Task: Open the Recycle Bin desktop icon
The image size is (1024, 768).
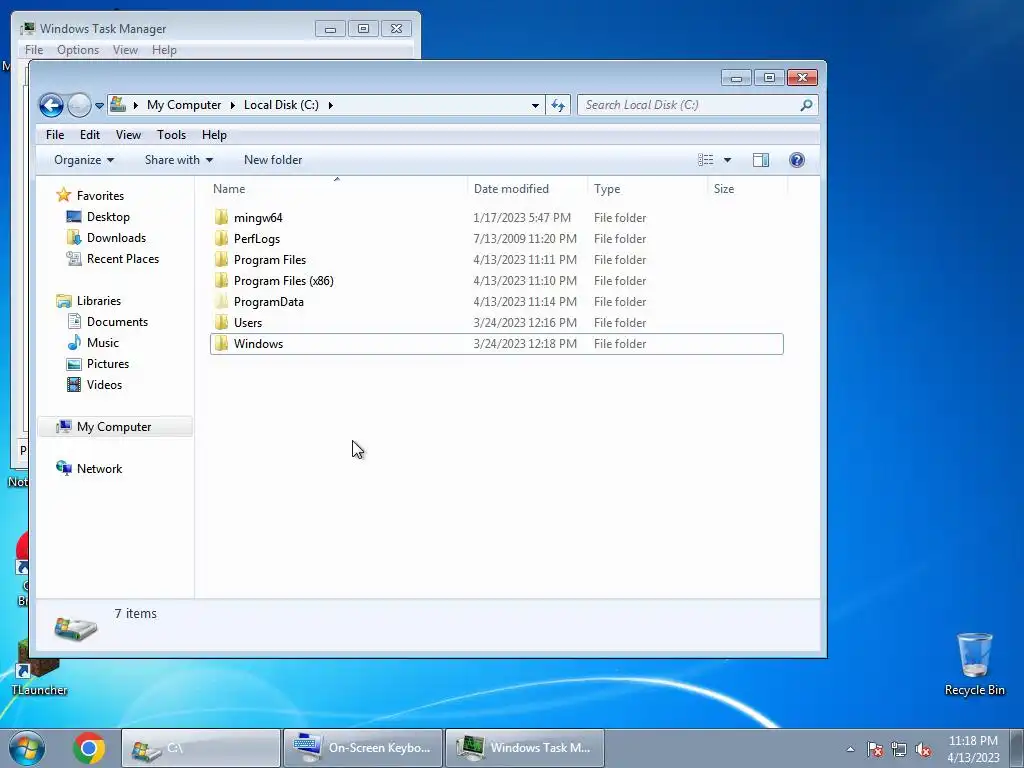Action: [974, 663]
